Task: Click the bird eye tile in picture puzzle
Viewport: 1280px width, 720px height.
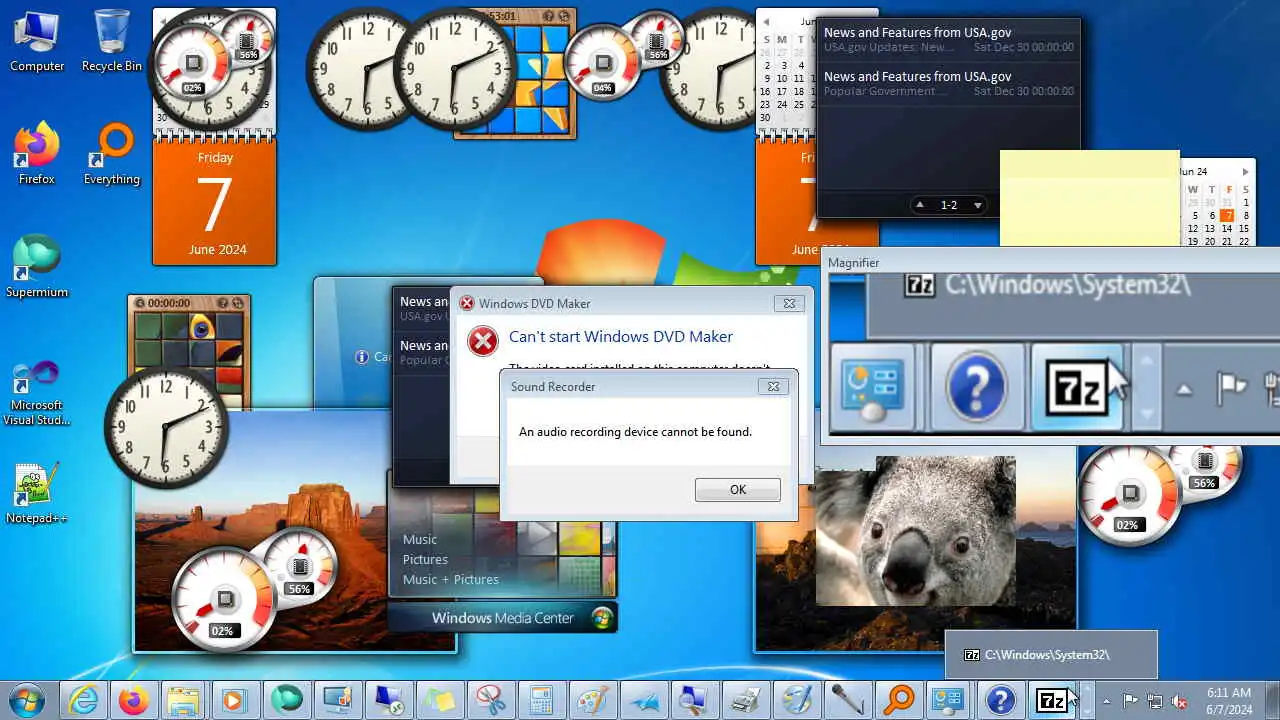Action: point(202,326)
